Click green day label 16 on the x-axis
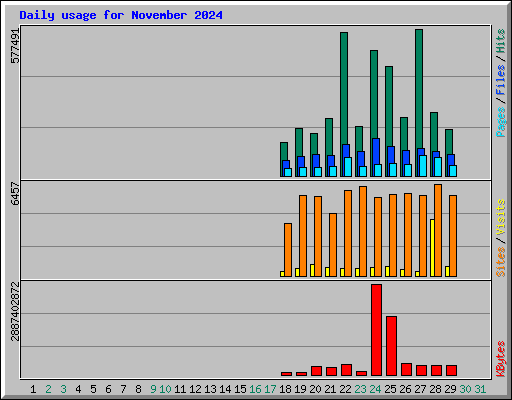Image resolution: width=512 pixels, height=400 pixels. coord(255,389)
